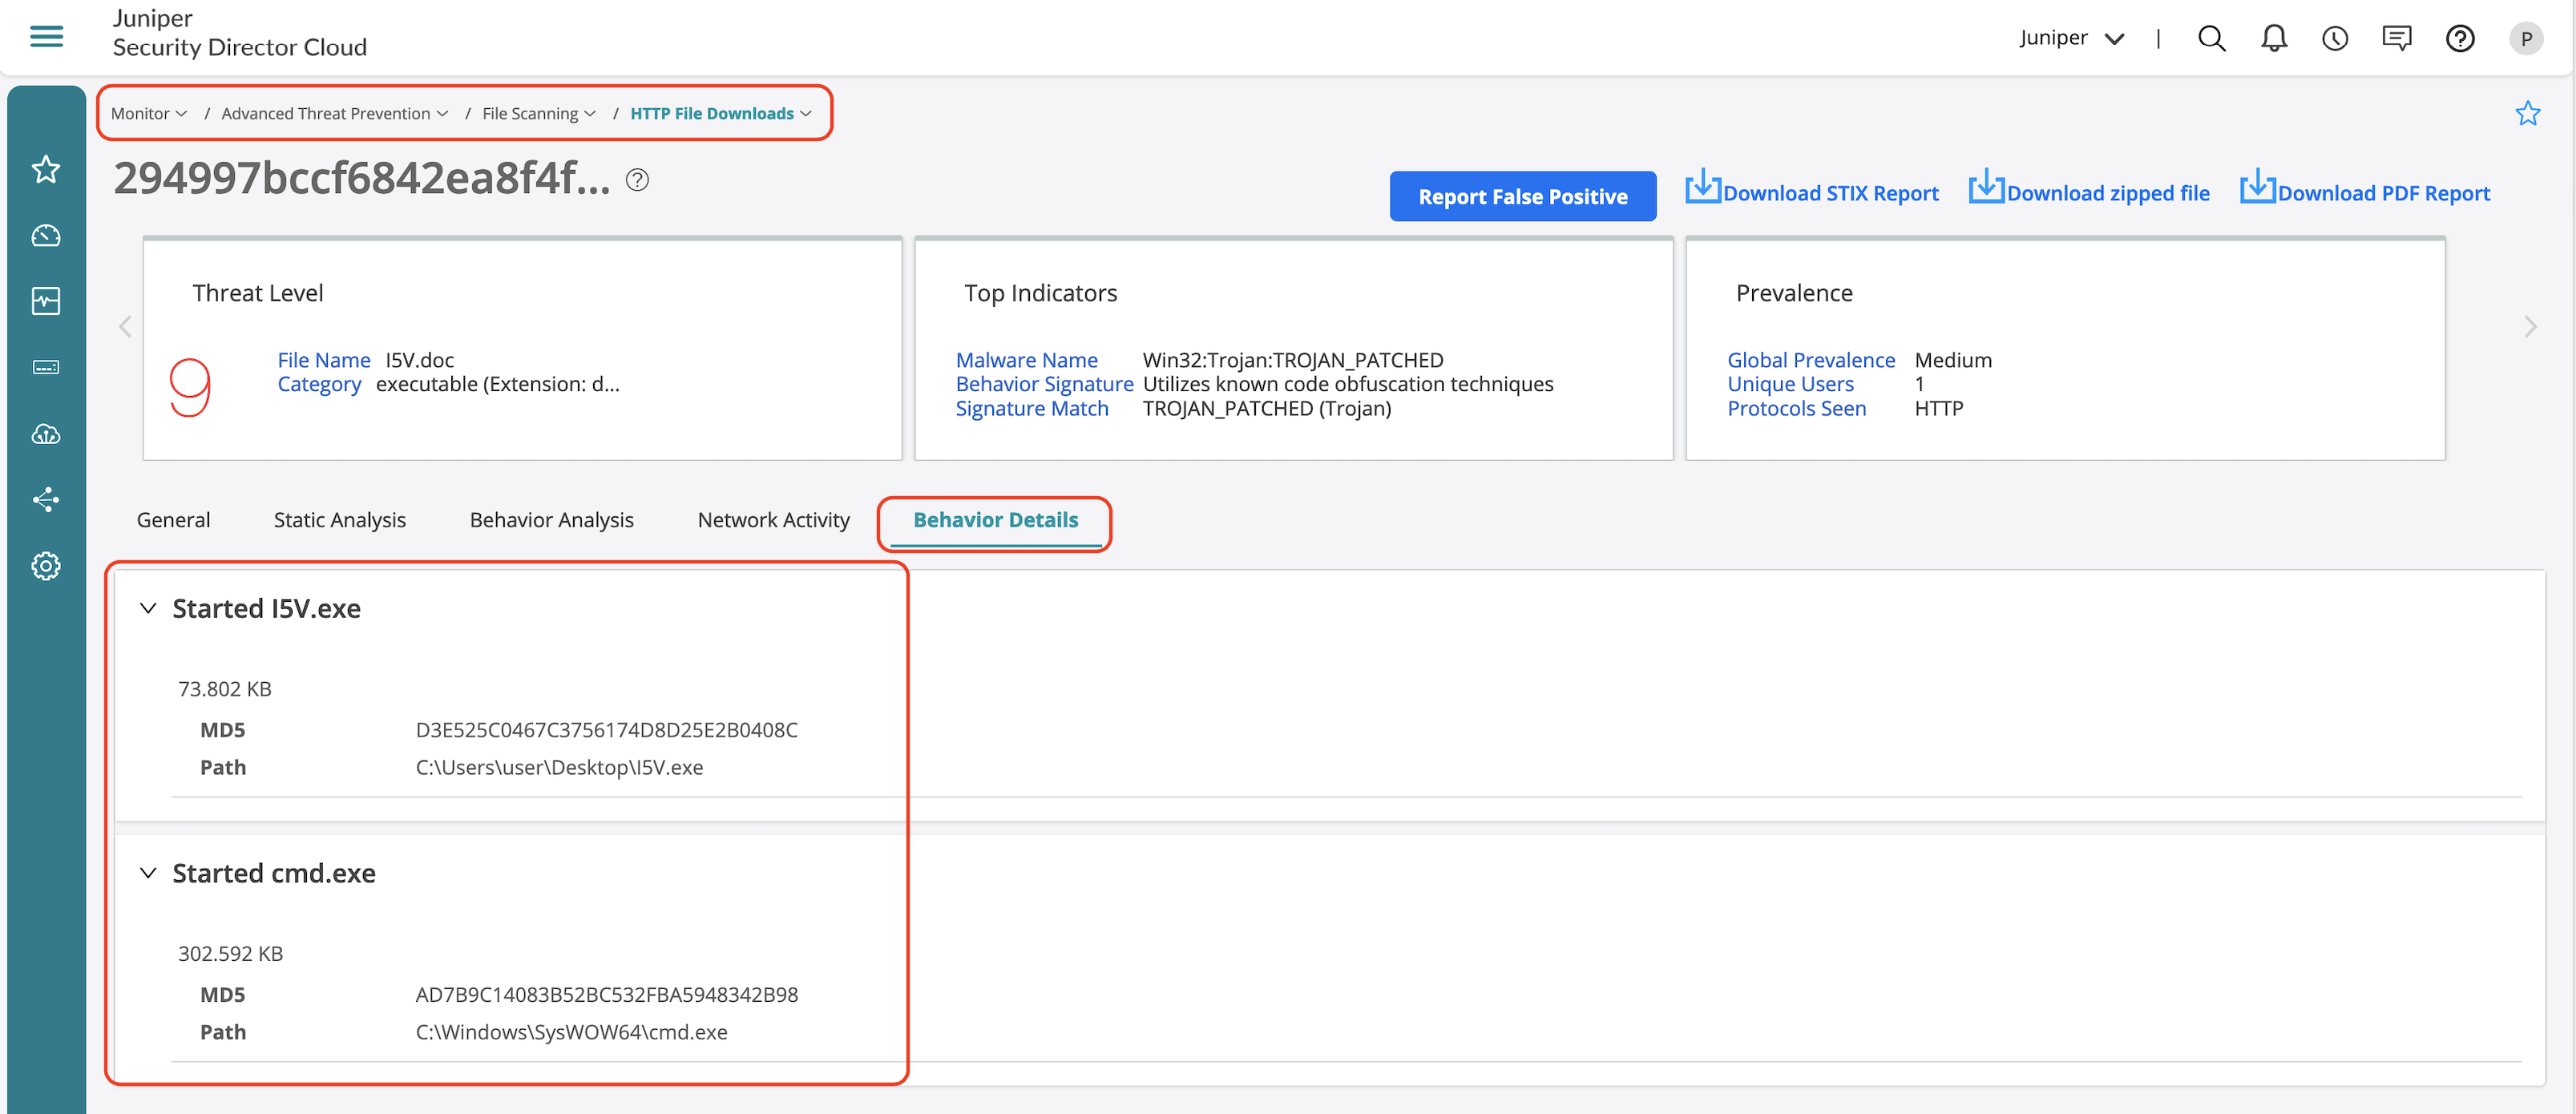2576x1114 pixels.
Task: Open the notifications bell
Action: 2273,38
